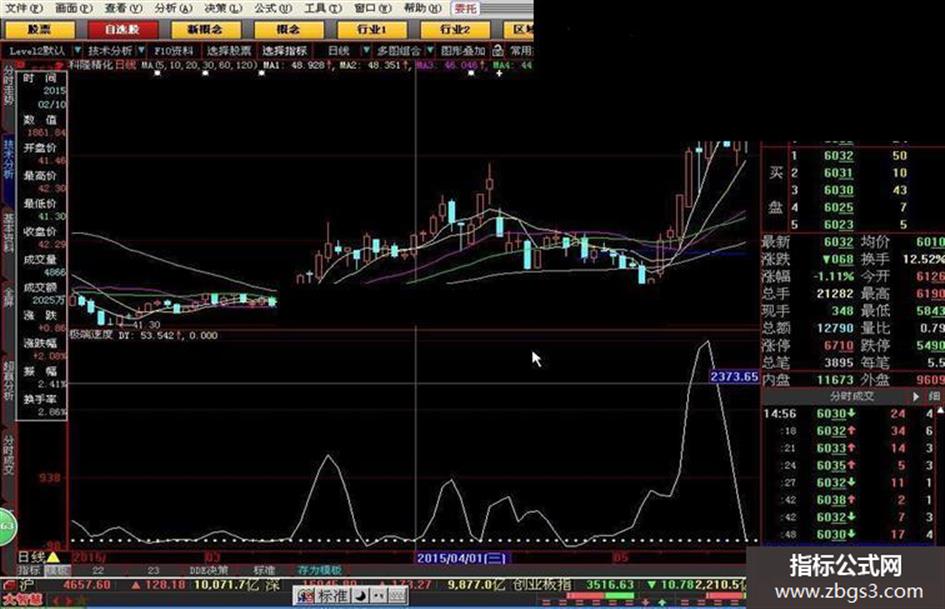Open F10资料 from toolbar

coord(174,51)
